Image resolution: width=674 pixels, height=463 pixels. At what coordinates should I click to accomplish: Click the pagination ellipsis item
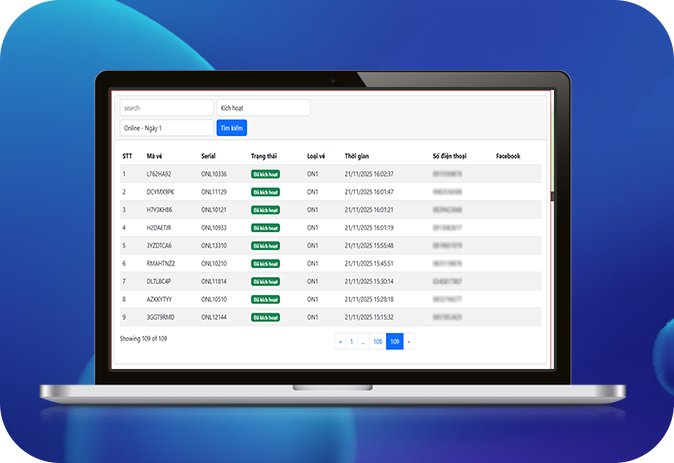tap(363, 342)
